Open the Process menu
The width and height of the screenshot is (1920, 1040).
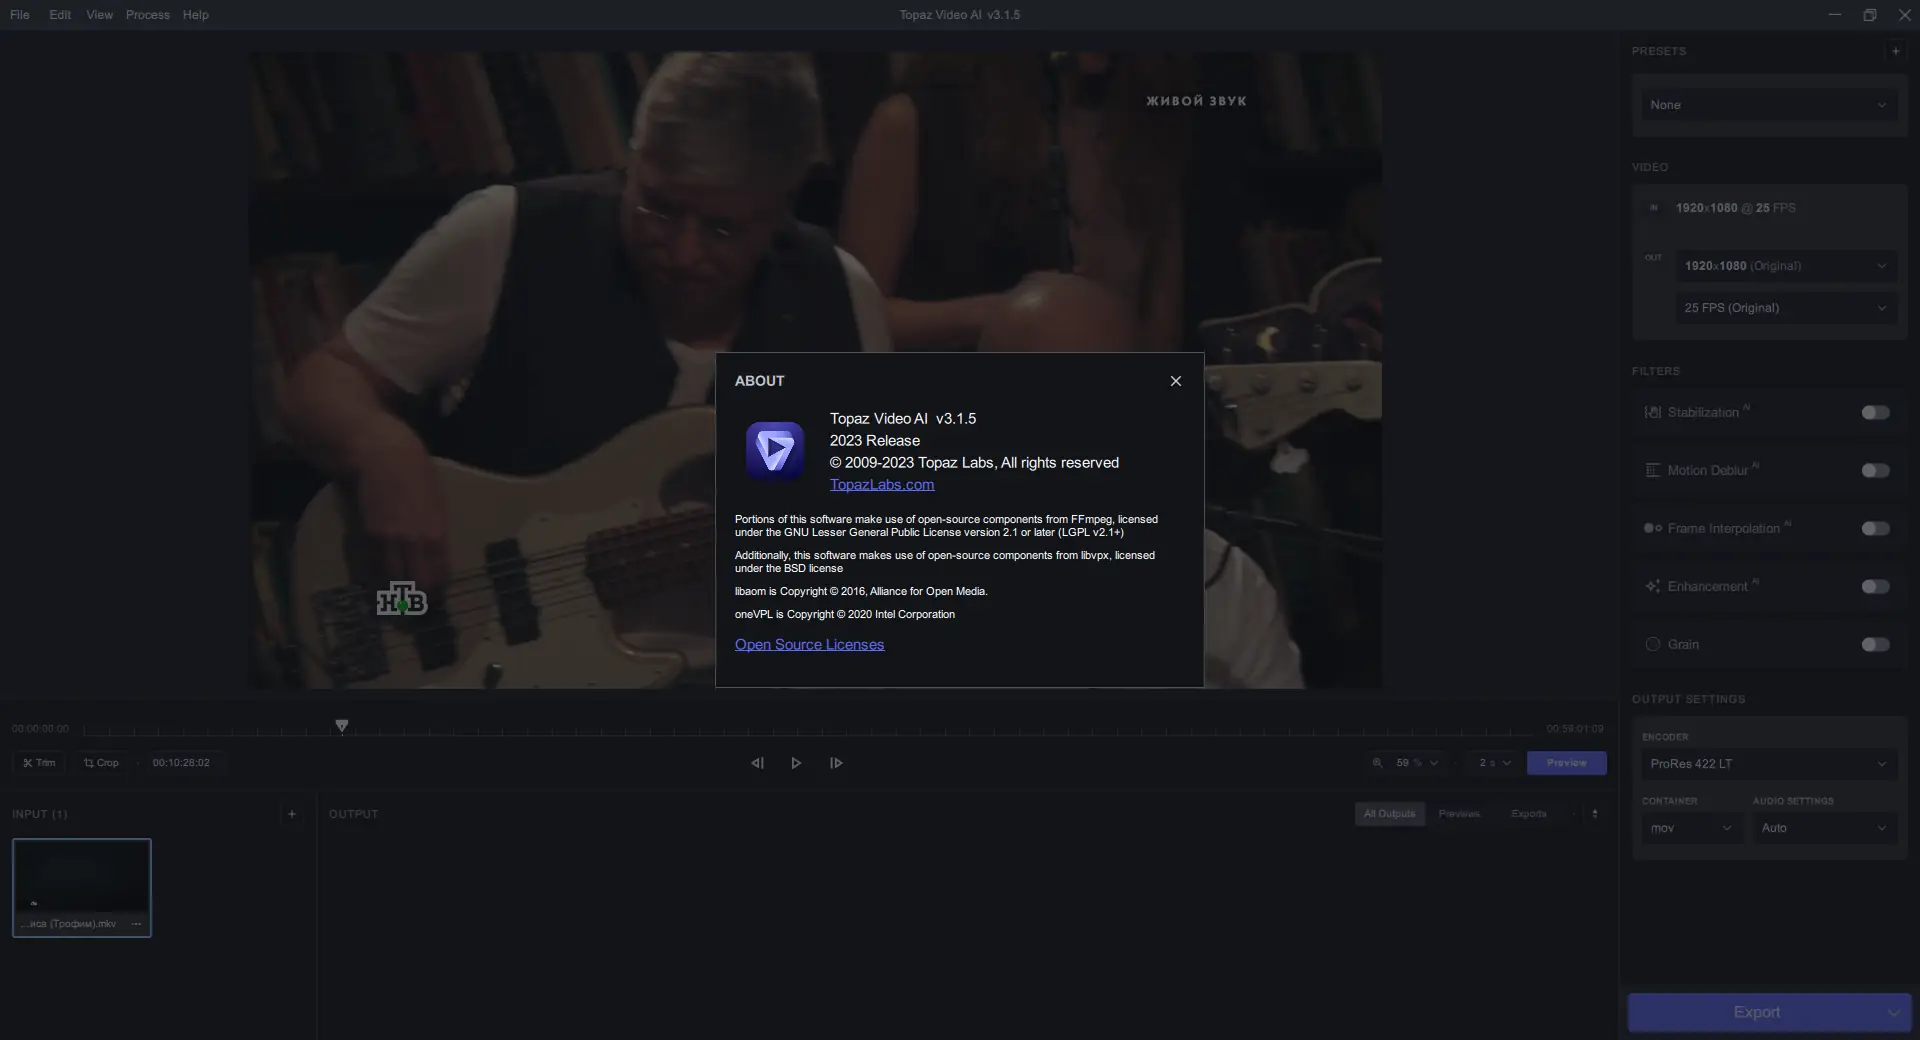(148, 15)
